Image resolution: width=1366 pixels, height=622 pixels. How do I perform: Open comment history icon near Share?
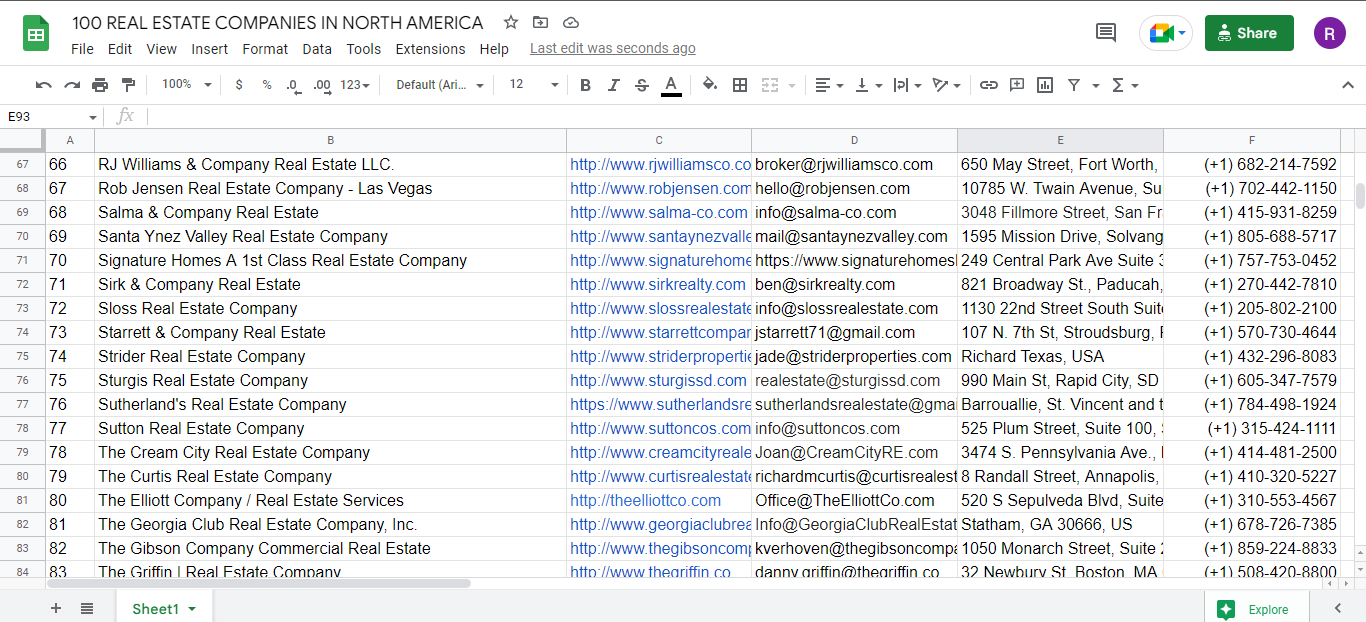click(x=1106, y=33)
